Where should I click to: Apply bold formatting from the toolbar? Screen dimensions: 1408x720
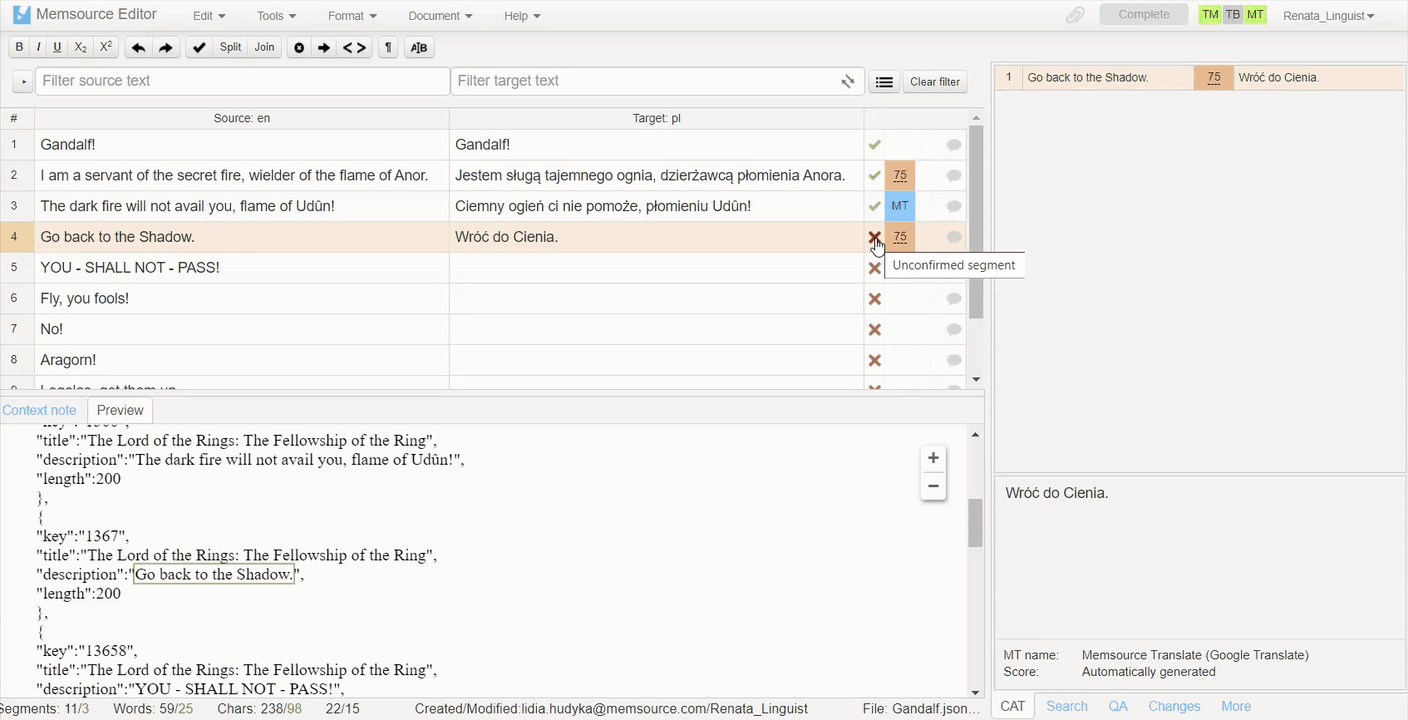click(x=19, y=48)
